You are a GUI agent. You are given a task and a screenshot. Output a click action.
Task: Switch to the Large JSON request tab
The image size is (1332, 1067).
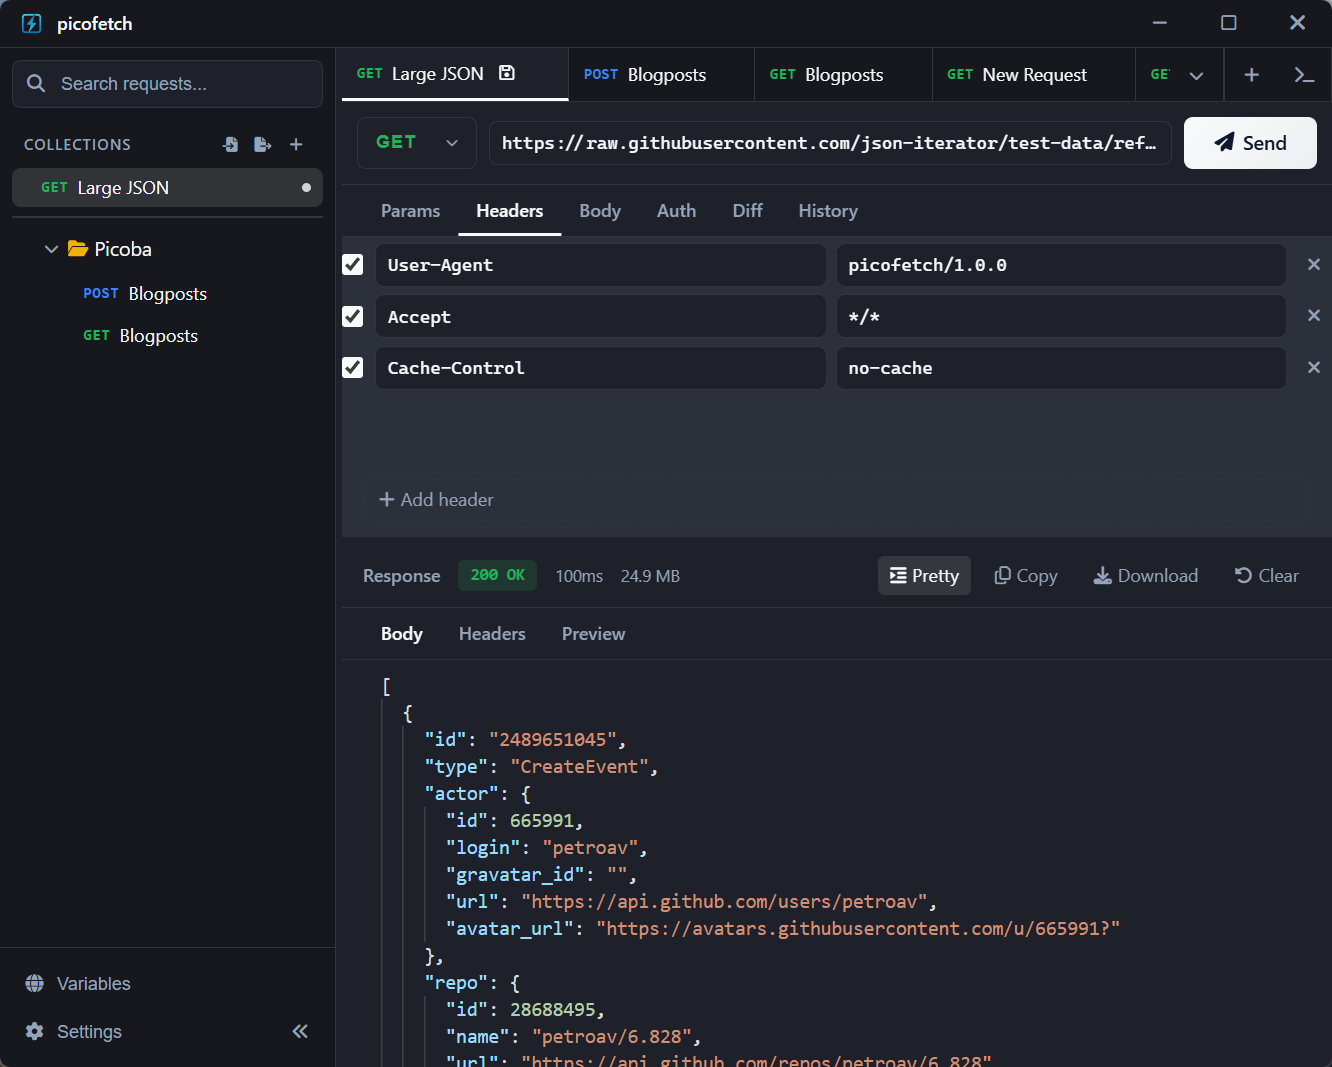click(x=455, y=74)
